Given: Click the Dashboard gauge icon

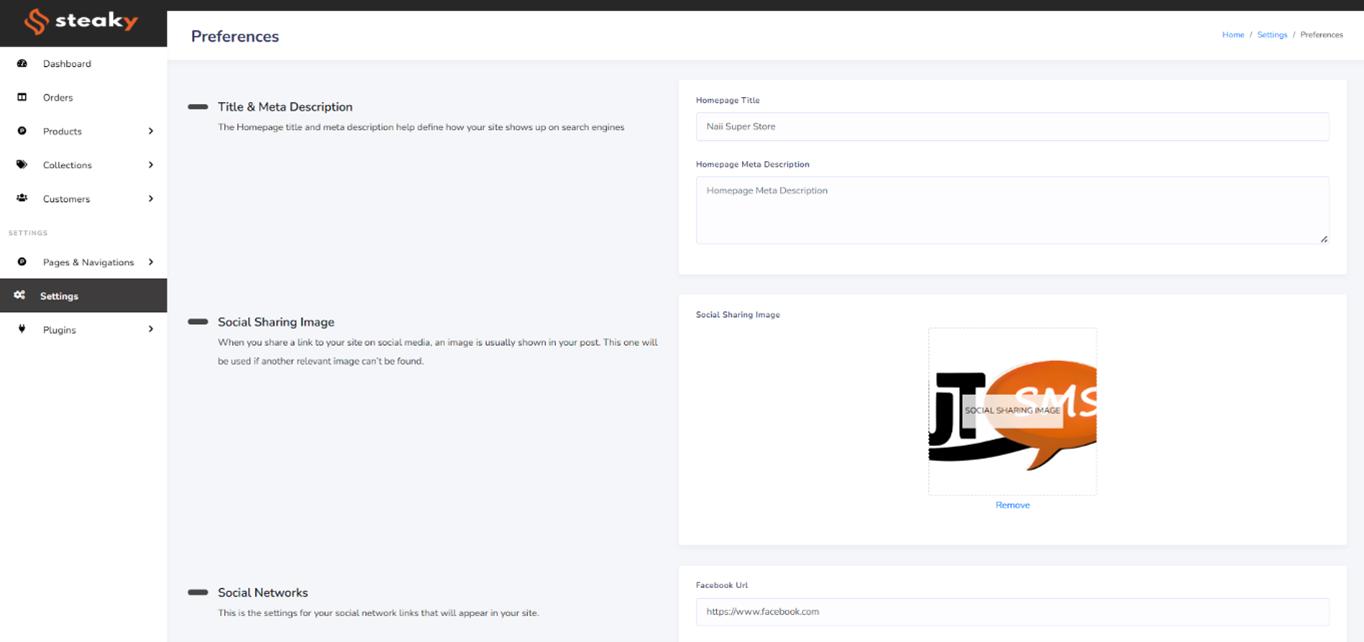Looking at the screenshot, I should [x=22, y=64].
